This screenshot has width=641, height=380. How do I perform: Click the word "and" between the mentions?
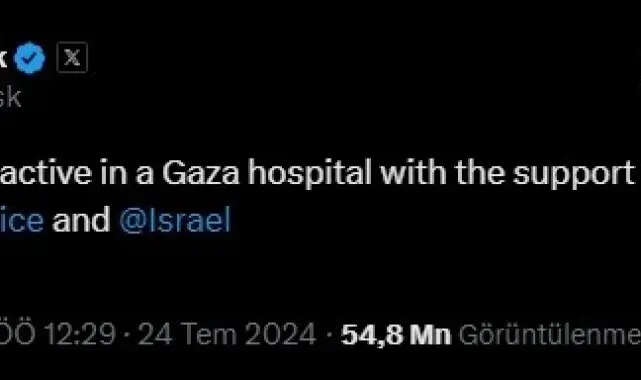click(x=81, y=220)
